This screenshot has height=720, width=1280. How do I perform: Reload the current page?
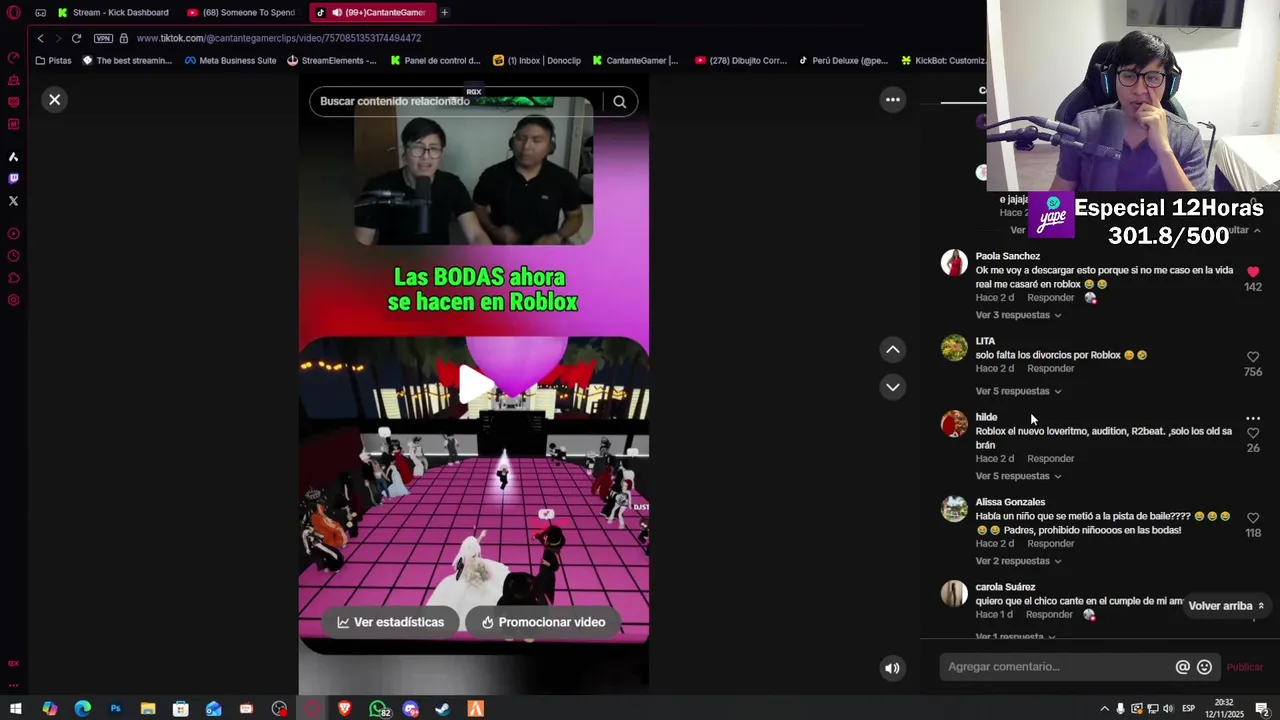76,38
